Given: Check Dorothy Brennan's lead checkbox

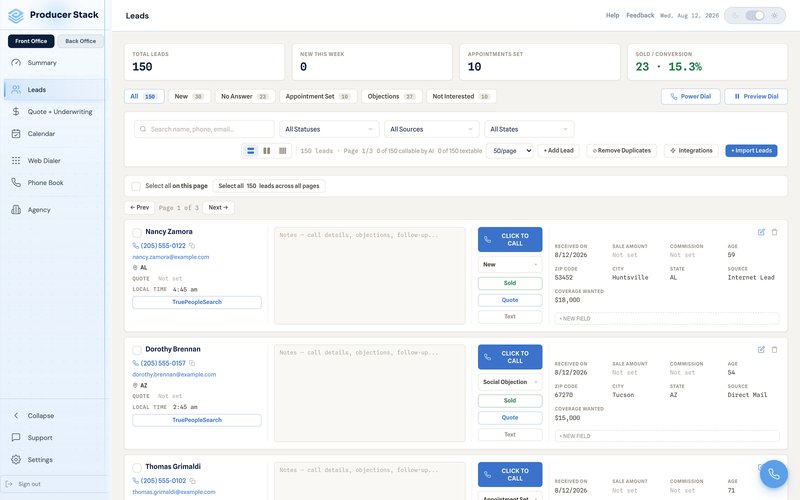Looking at the screenshot, I should point(137,350).
